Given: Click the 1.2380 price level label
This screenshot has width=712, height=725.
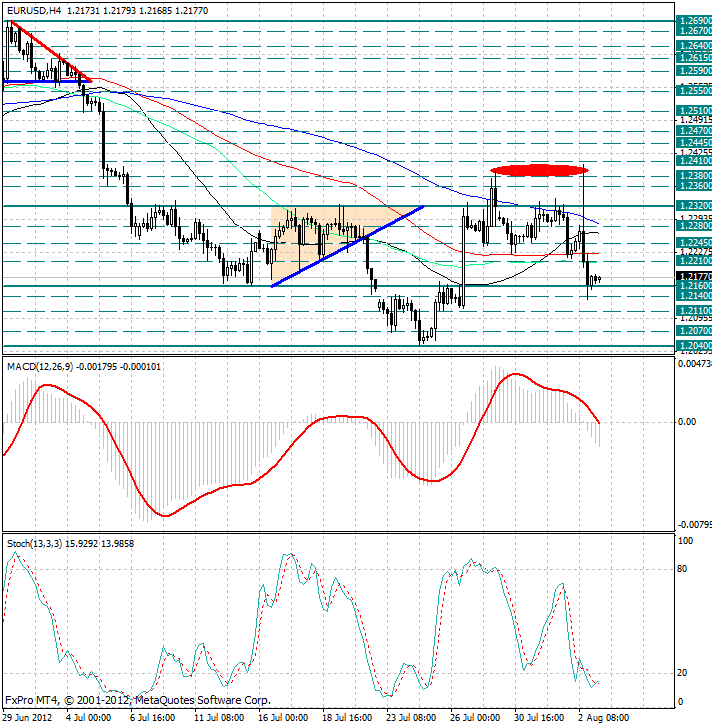Looking at the screenshot, I should (x=694, y=176).
